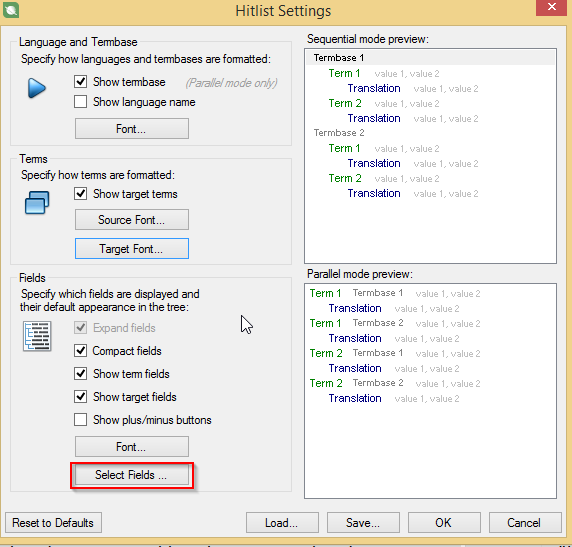Uncheck Show target fields option
This screenshot has width=572, height=547.
coord(80,397)
